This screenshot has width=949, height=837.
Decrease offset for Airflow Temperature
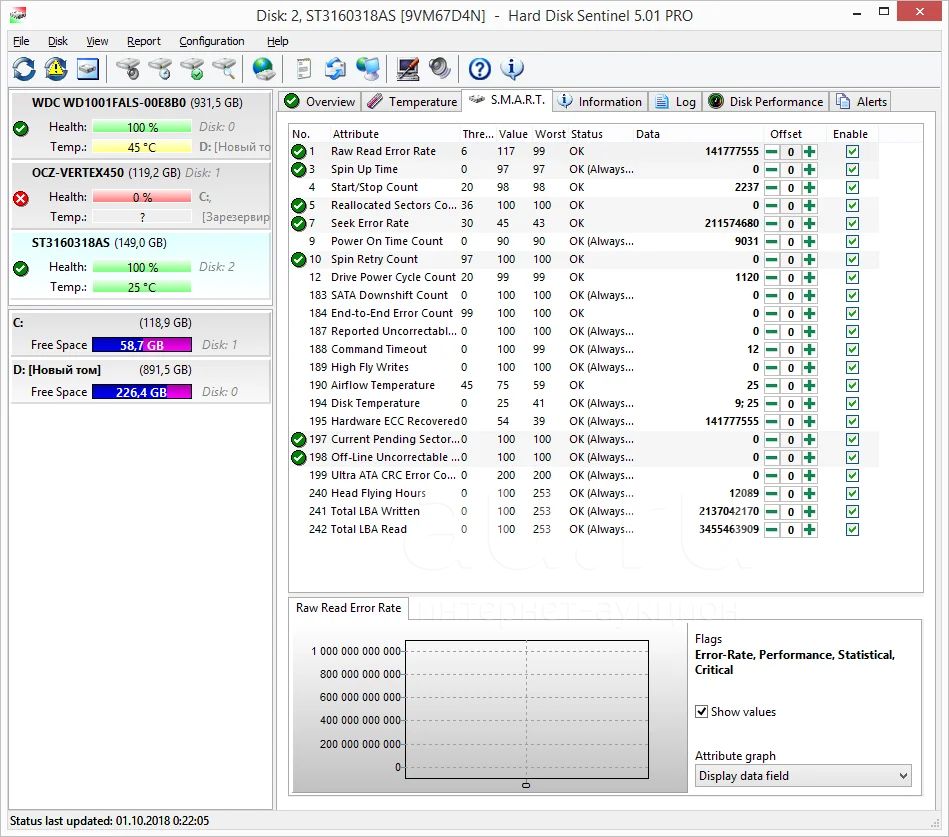tap(772, 386)
